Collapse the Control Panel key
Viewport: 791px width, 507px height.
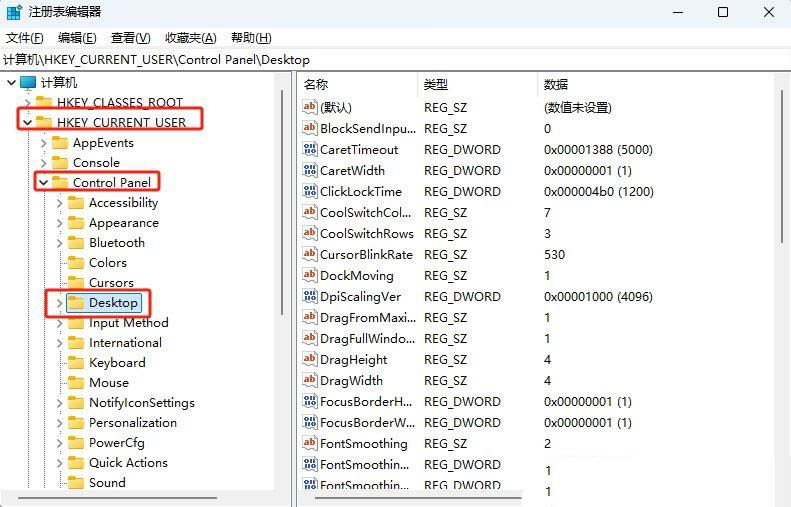(x=43, y=182)
